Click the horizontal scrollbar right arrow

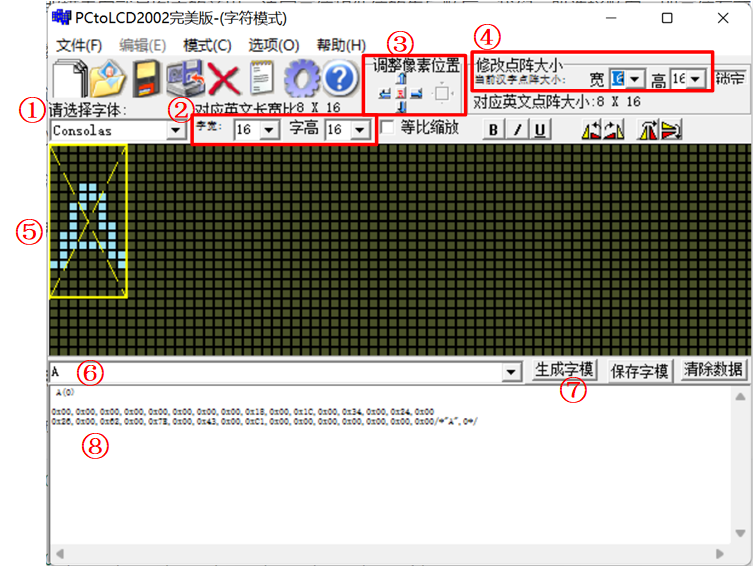coord(719,554)
